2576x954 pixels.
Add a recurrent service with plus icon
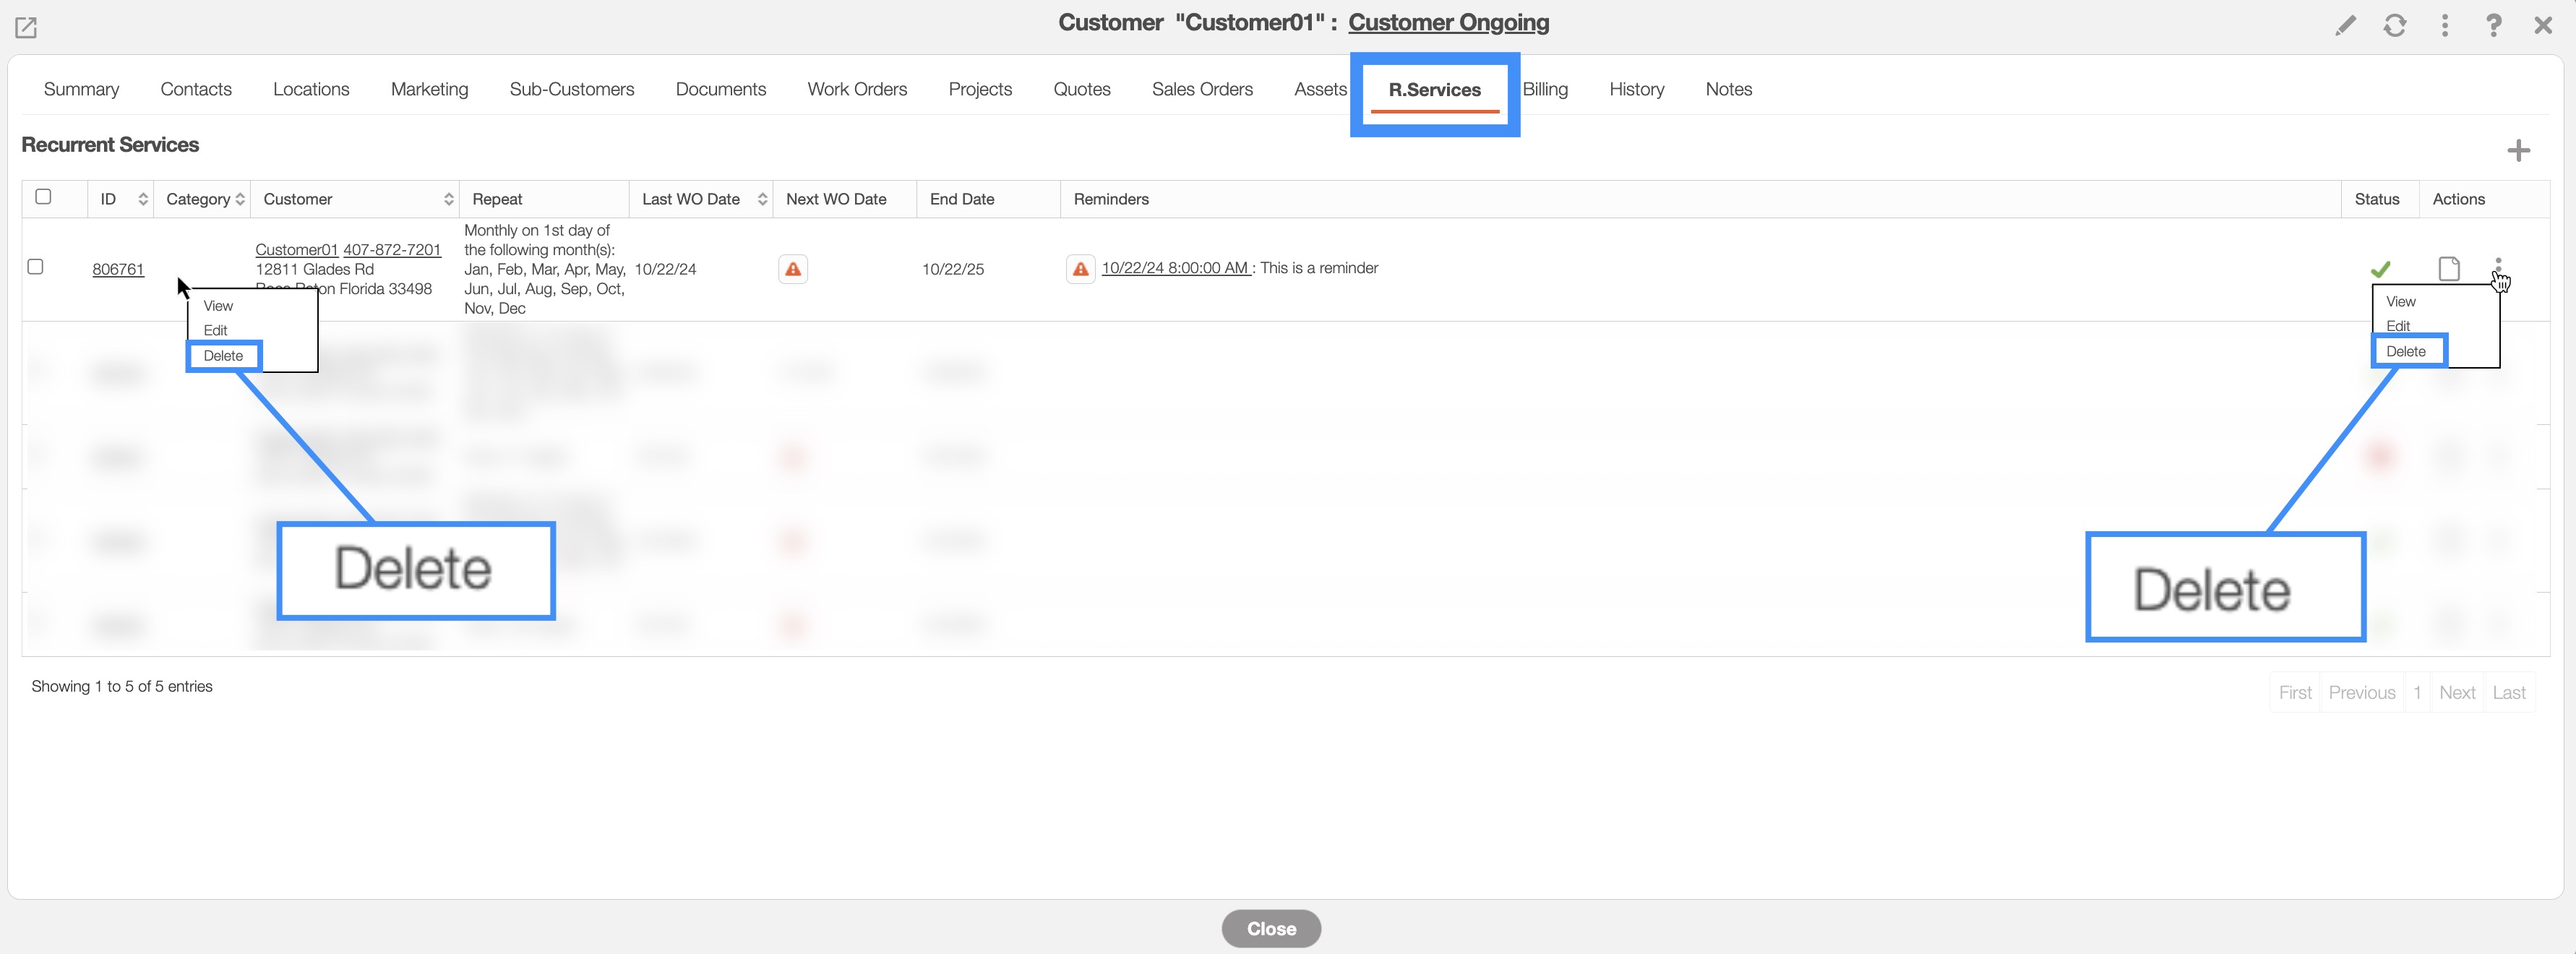pyautogui.click(x=2518, y=151)
